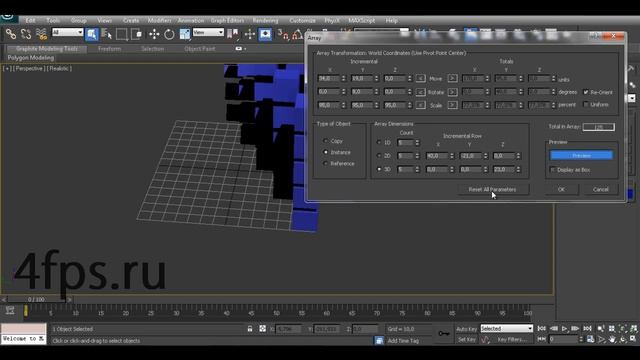Open the Key Filters button
The image size is (640, 360).
(511, 340)
